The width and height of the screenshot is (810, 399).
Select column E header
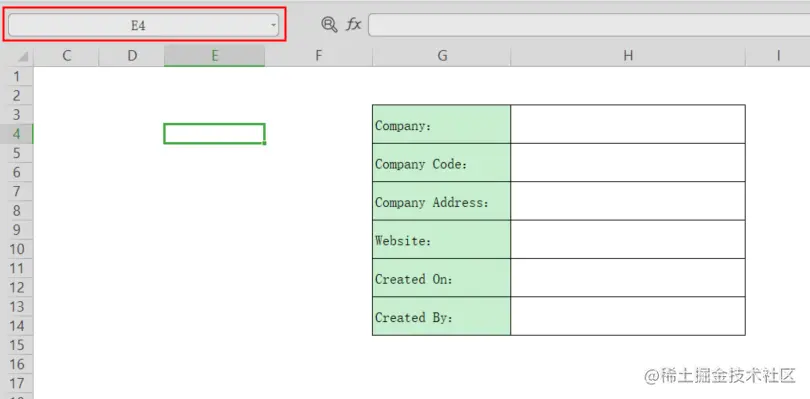(x=214, y=56)
